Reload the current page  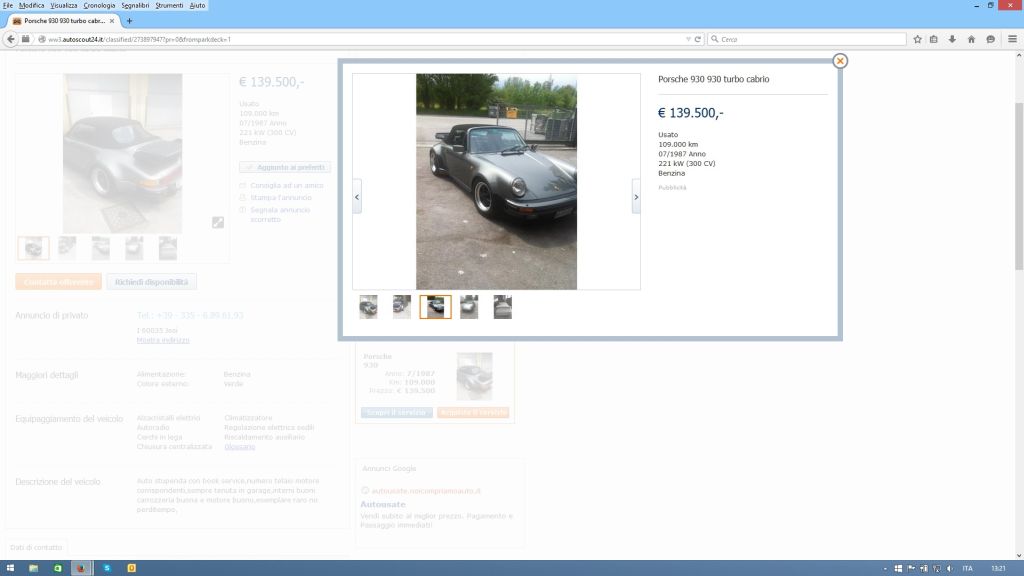click(697, 39)
